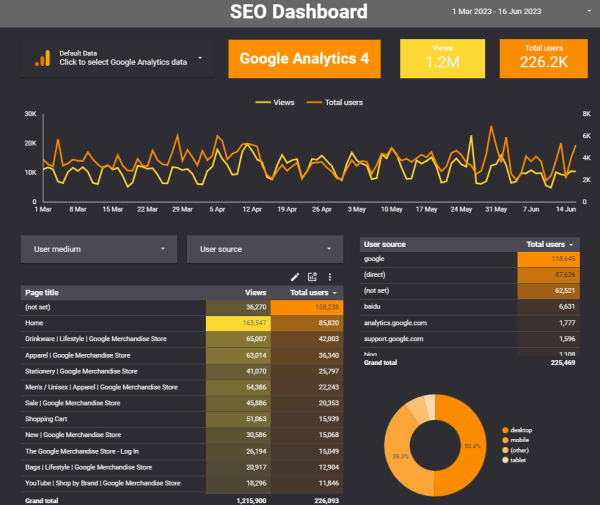
Task: Click the 163,547 views cell for Home
Action: click(238, 323)
